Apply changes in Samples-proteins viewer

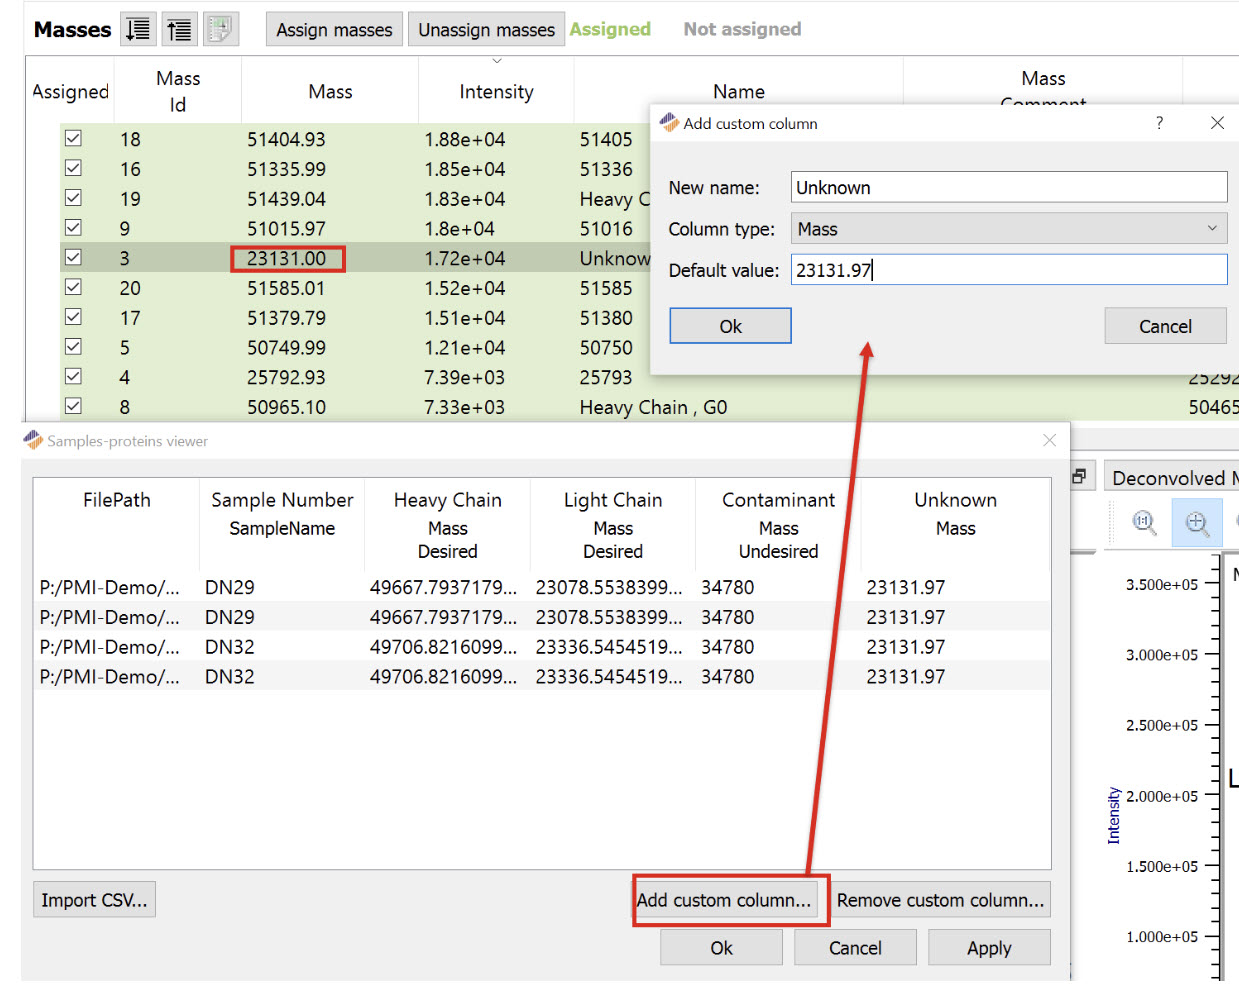989,948
